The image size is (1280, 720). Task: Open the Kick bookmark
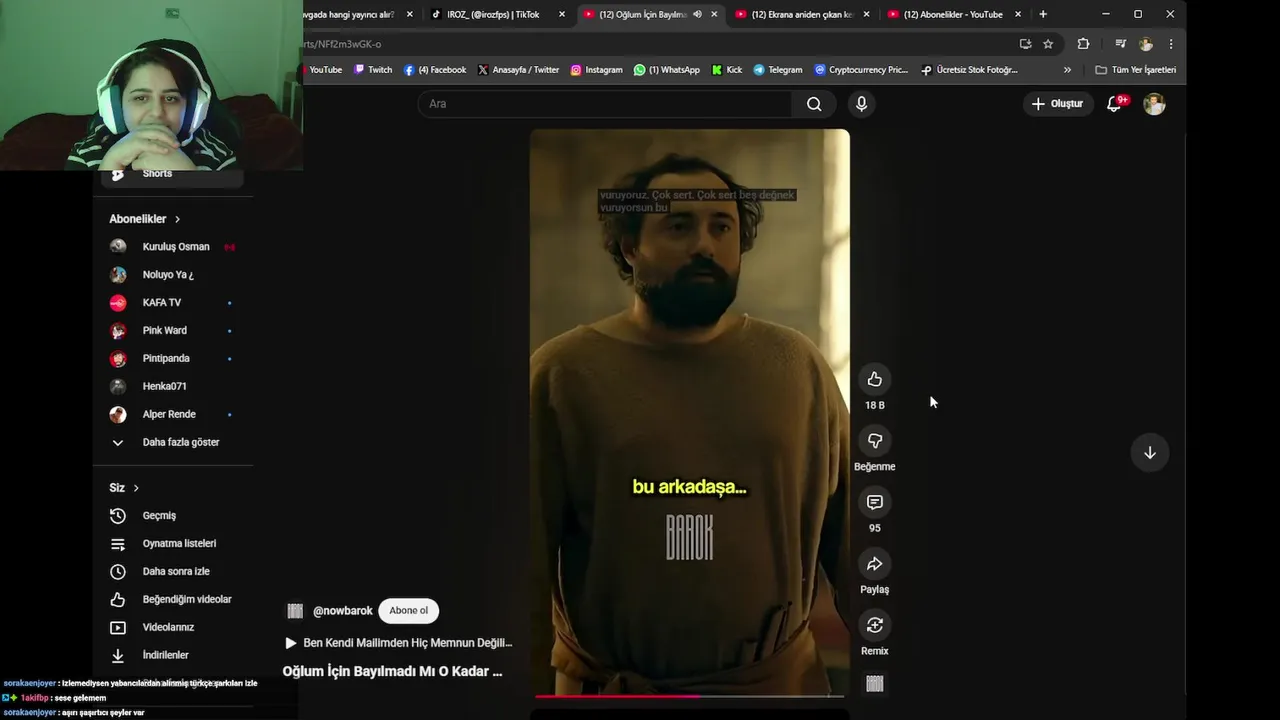click(727, 70)
